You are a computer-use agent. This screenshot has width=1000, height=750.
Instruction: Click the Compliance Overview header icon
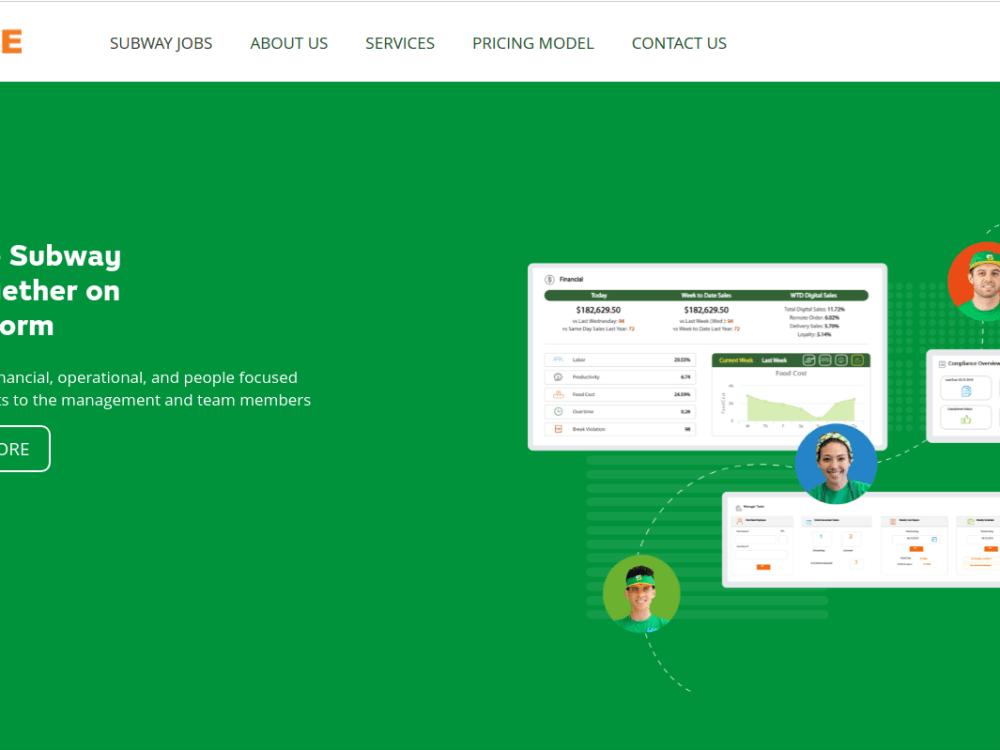tap(942, 364)
